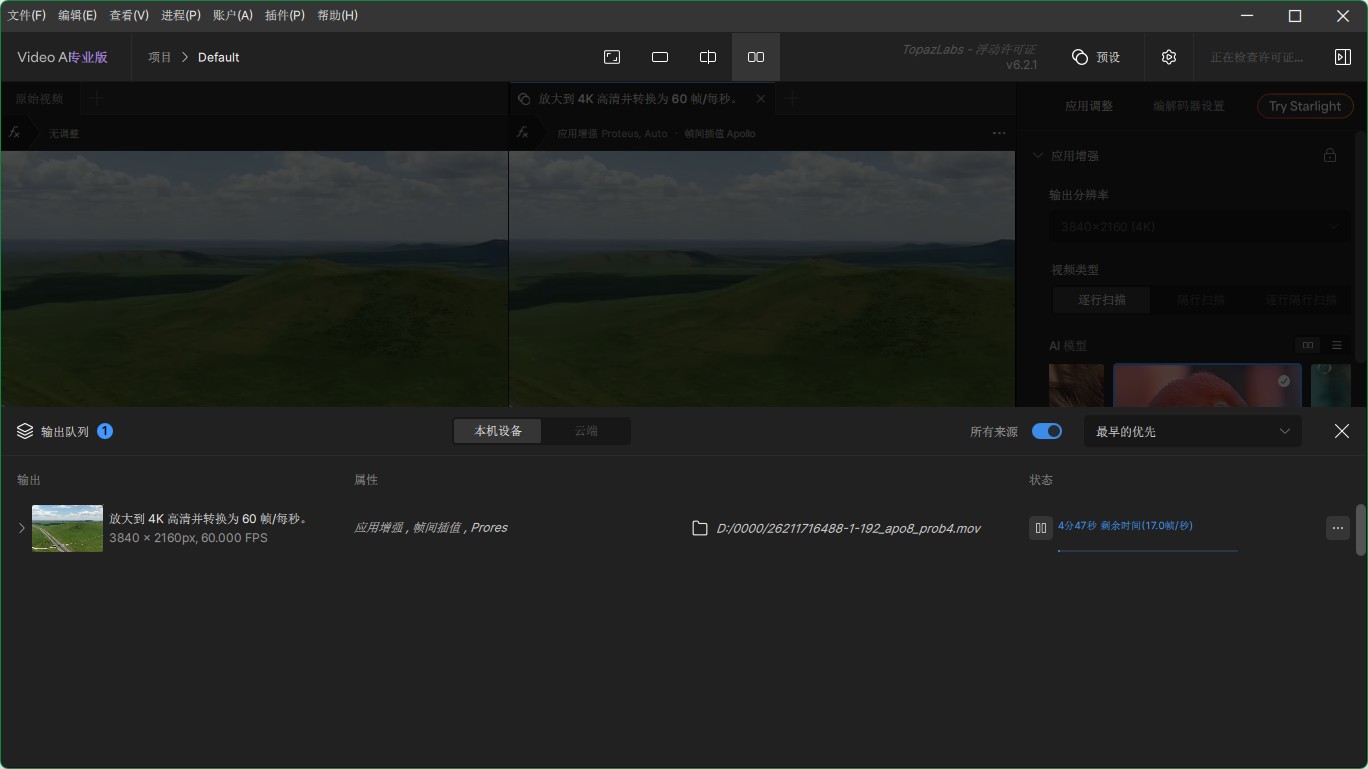Open the File menu
The image size is (1368, 769).
27,15
